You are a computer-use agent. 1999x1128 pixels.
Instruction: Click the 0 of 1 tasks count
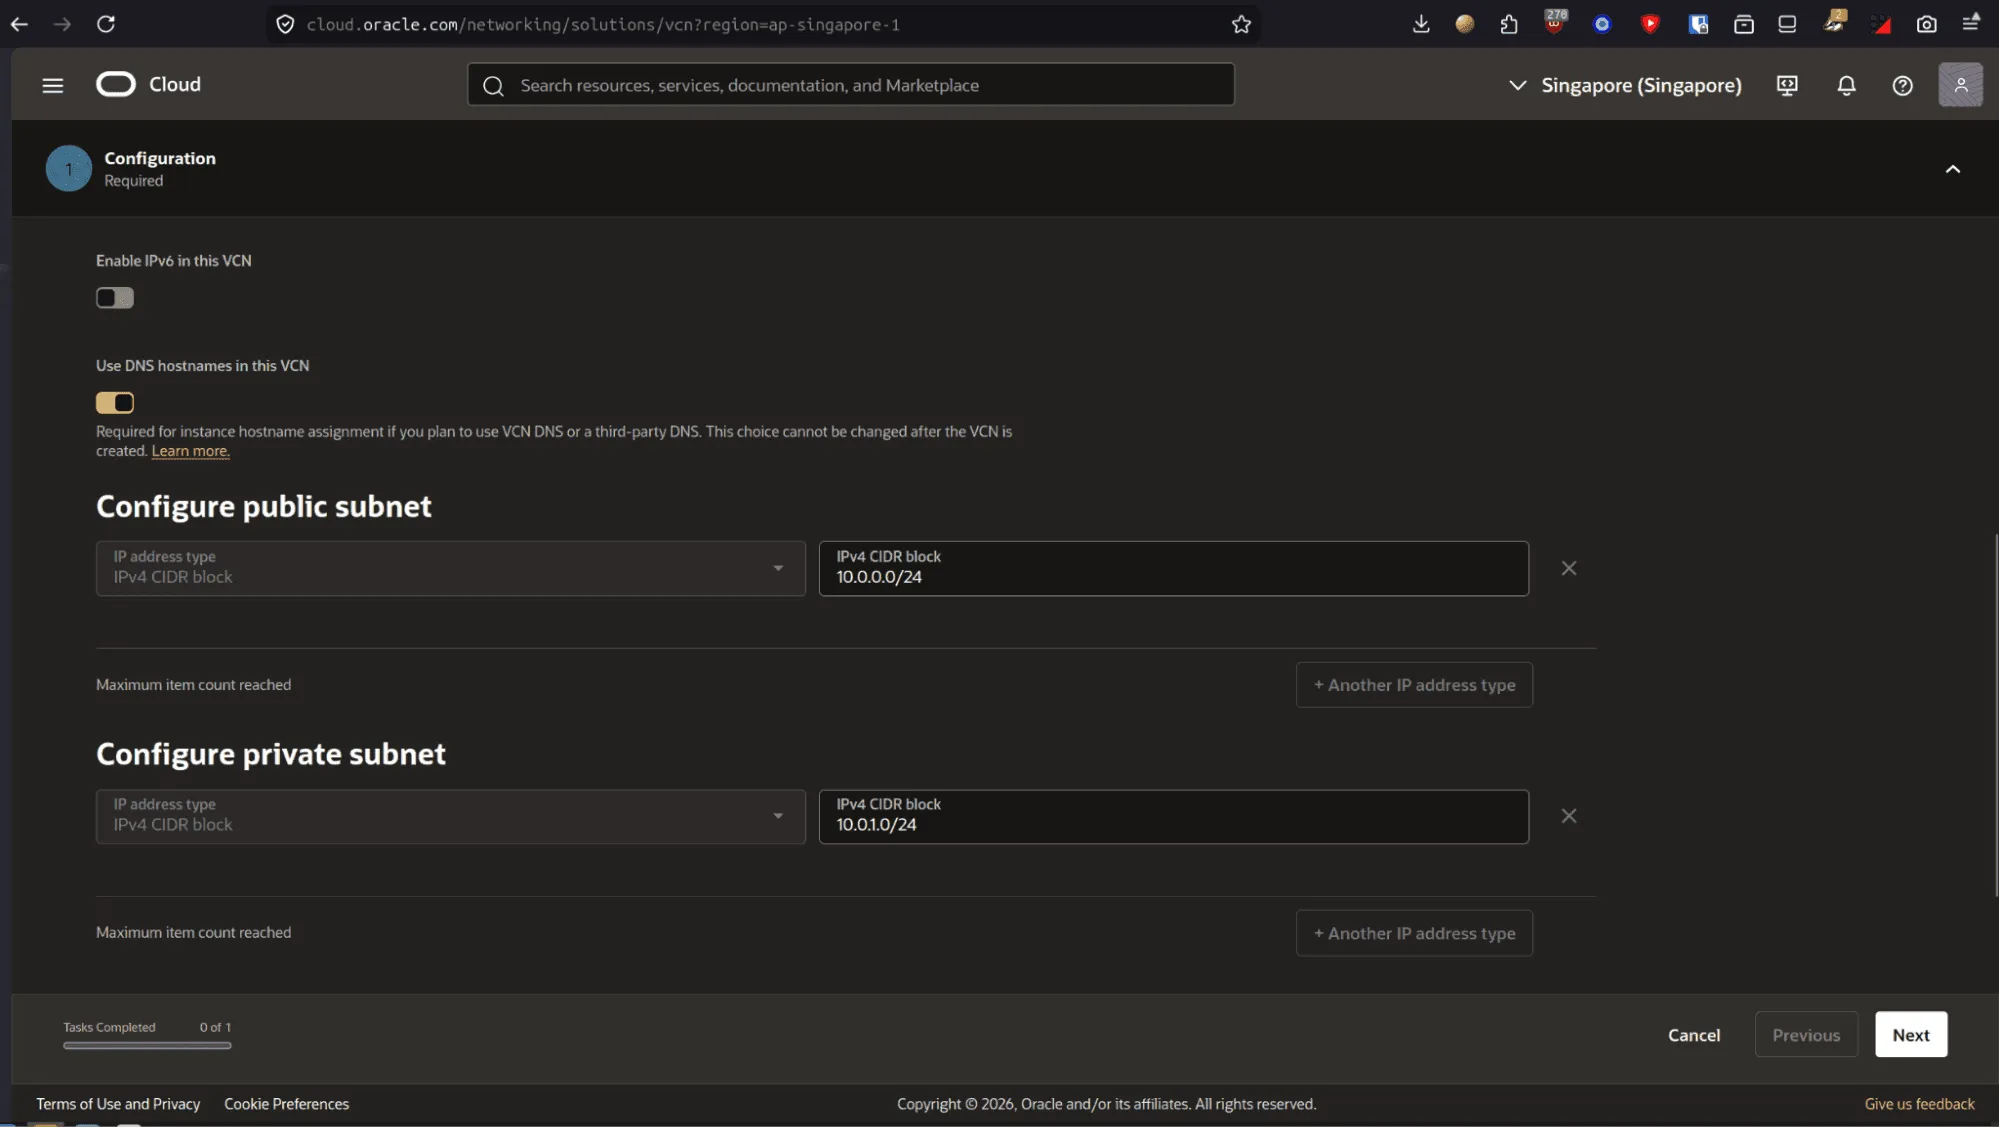[x=215, y=1027]
